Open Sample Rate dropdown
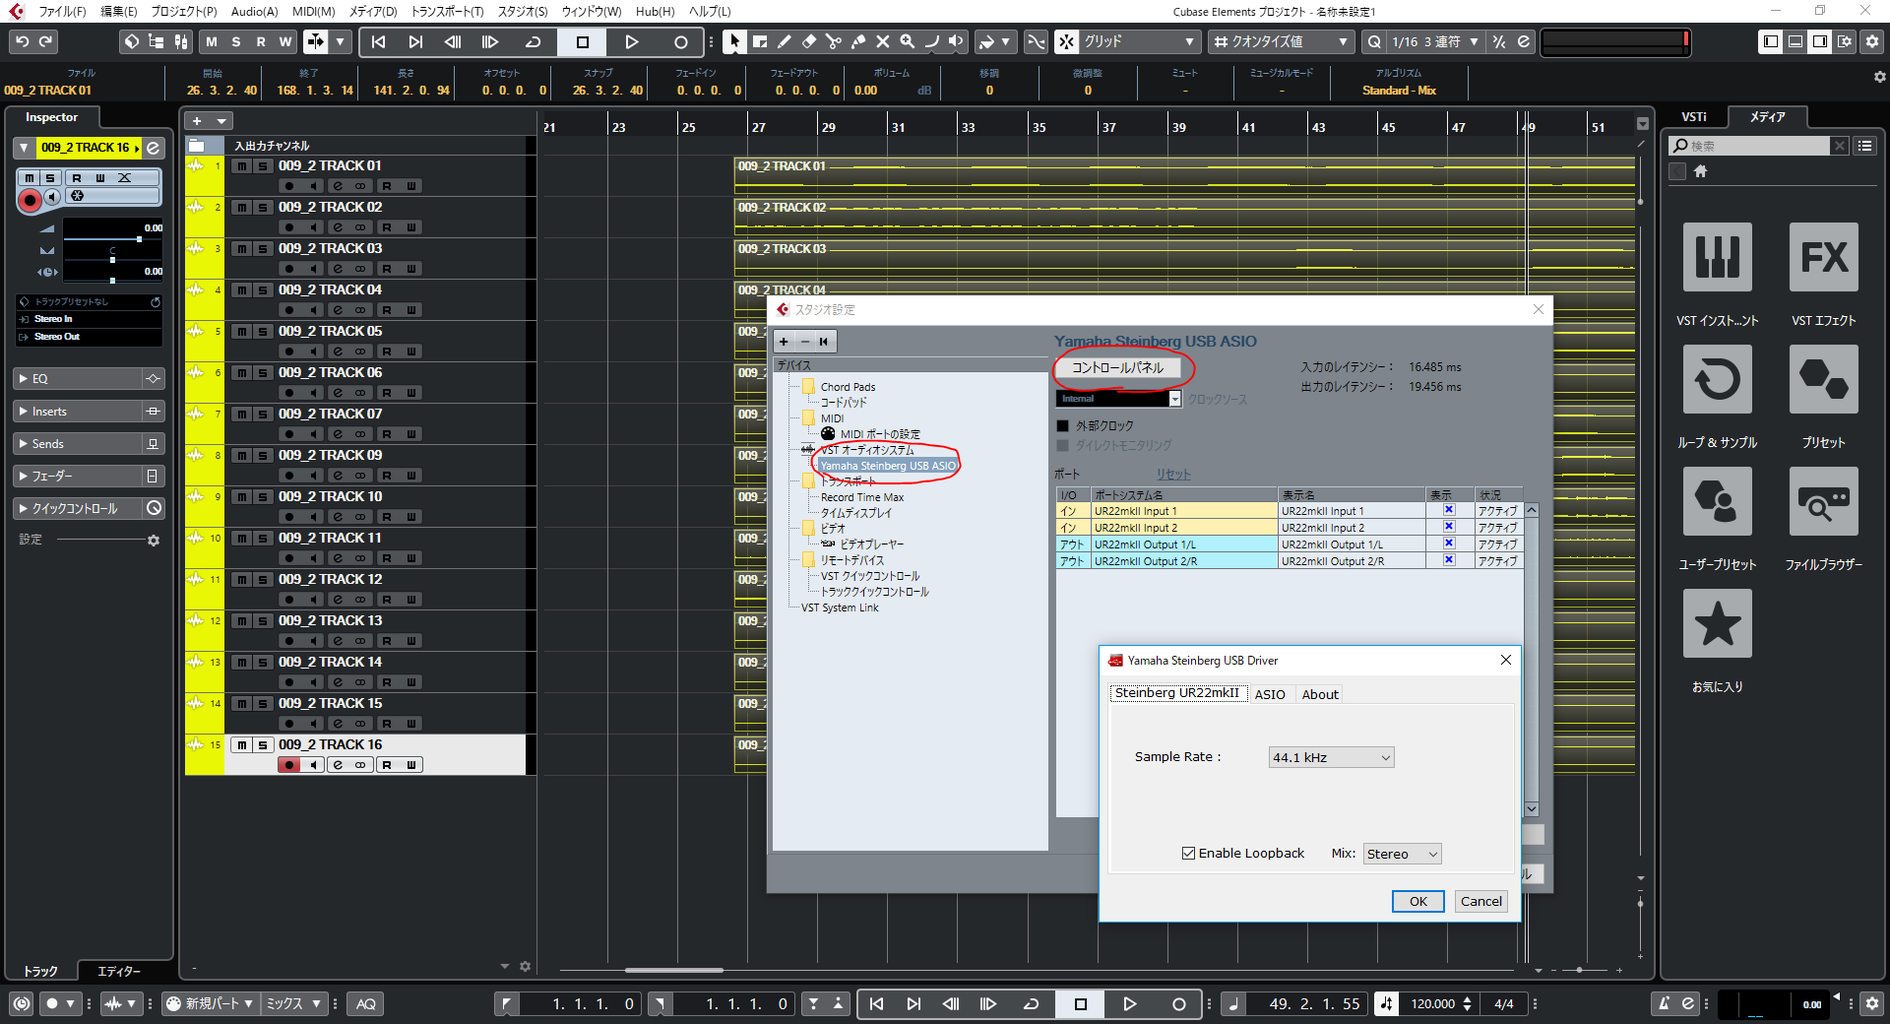The width and height of the screenshot is (1890, 1024). 1330,758
